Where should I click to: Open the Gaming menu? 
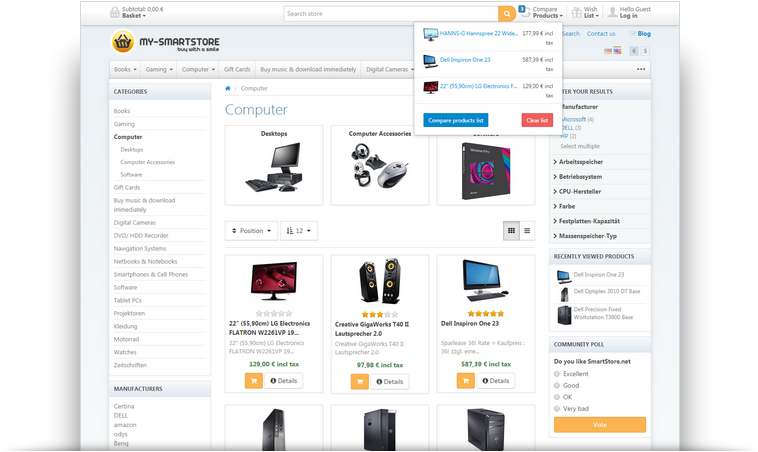point(159,69)
